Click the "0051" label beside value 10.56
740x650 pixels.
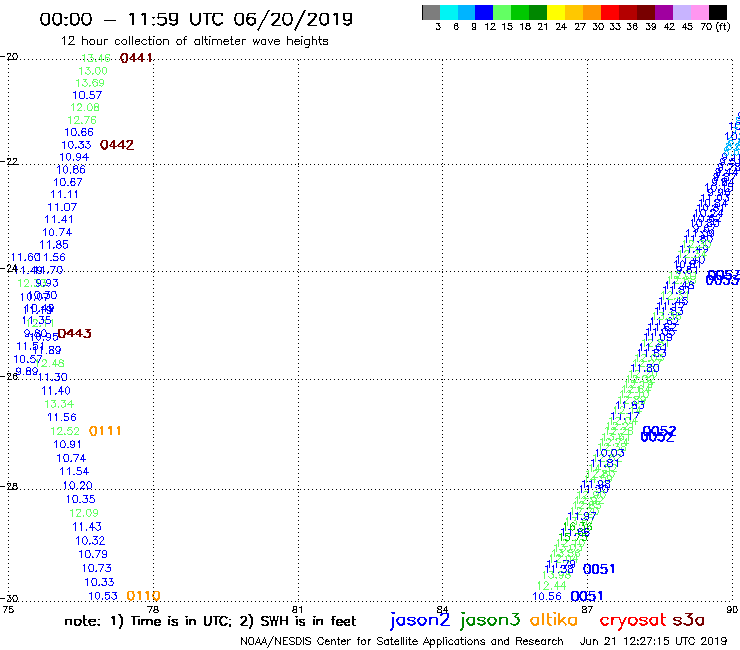pyautogui.click(x=587, y=596)
